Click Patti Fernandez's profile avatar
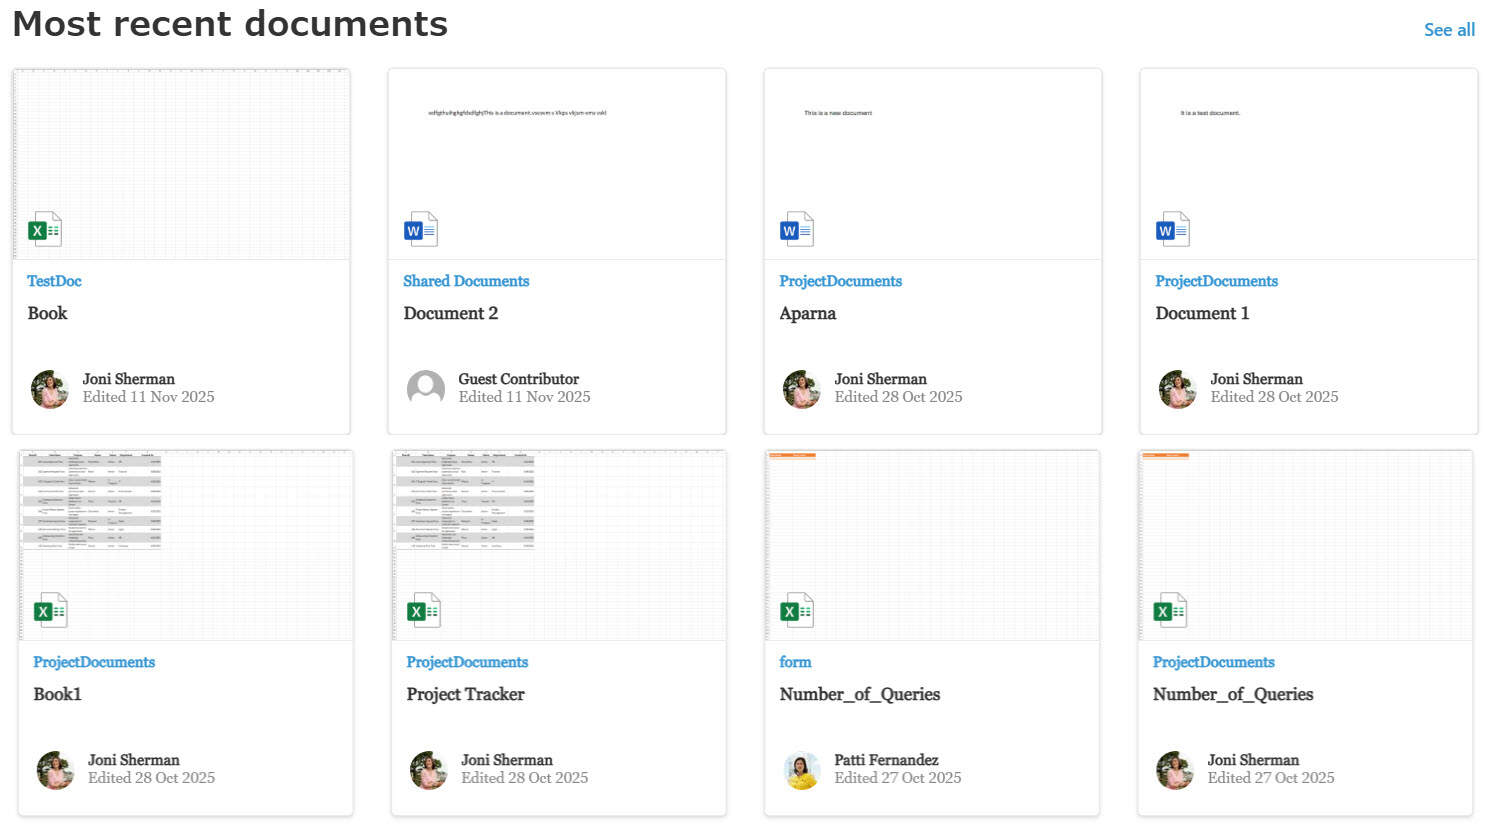The image size is (1487, 826). point(801,770)
